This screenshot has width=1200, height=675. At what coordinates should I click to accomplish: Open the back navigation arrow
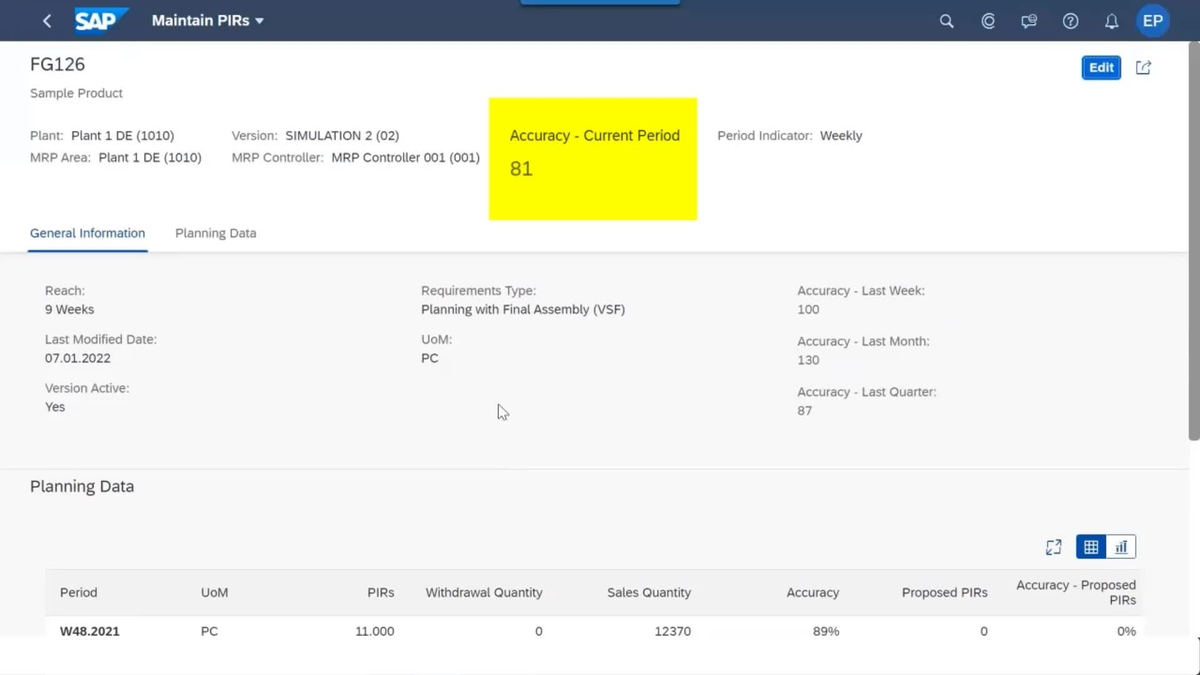46,20
